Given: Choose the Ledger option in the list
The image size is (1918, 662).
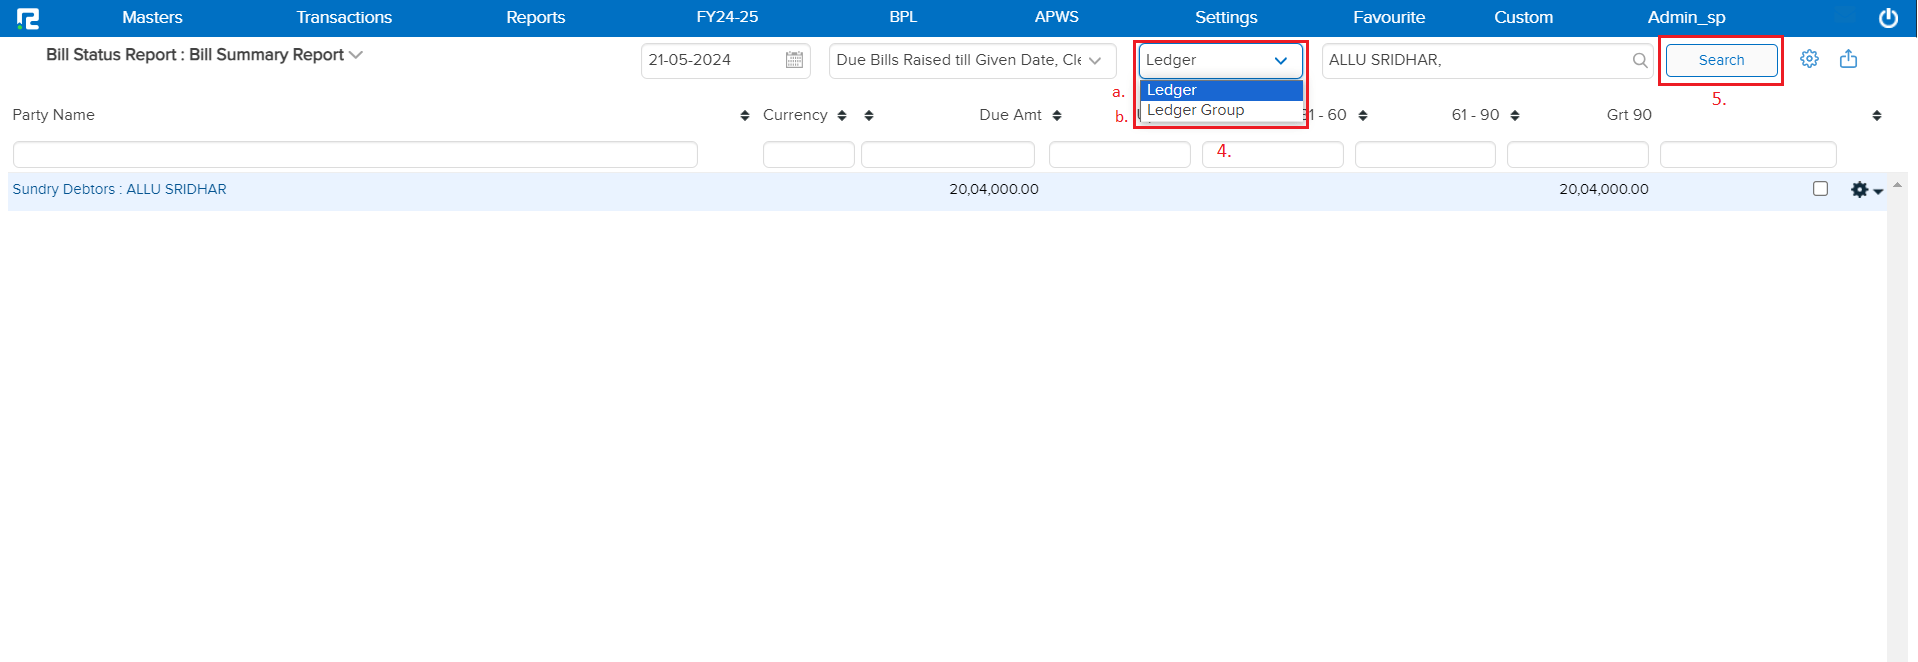Looking at the screenshot, I should tap(1172, 90).
